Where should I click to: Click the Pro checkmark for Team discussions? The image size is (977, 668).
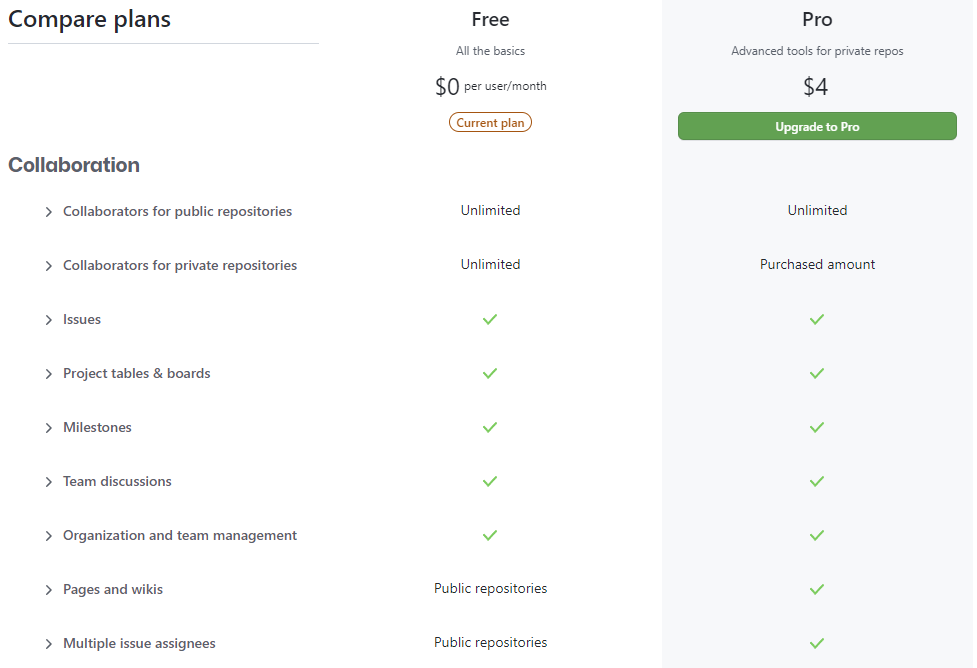click(x=816, y=481)
